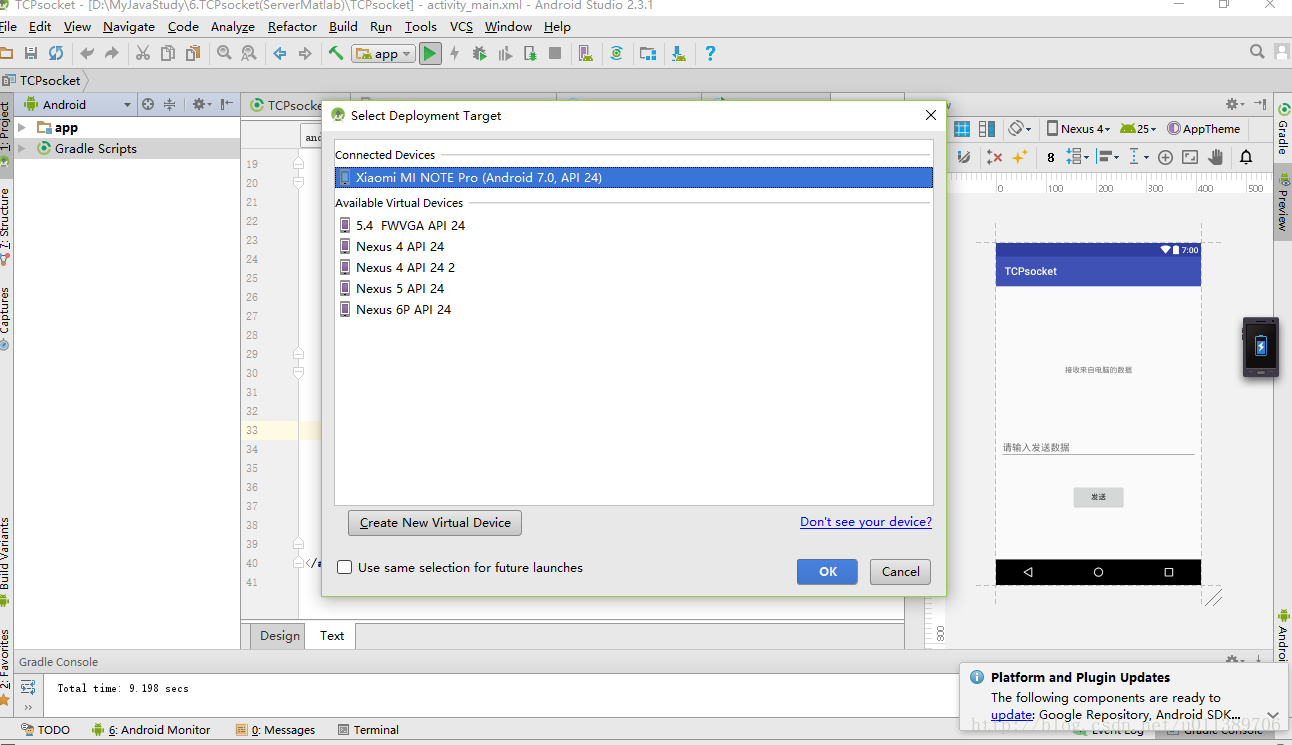Open the Build menu
Viewport: 1292px width, 745px height.
pos(343,27)
